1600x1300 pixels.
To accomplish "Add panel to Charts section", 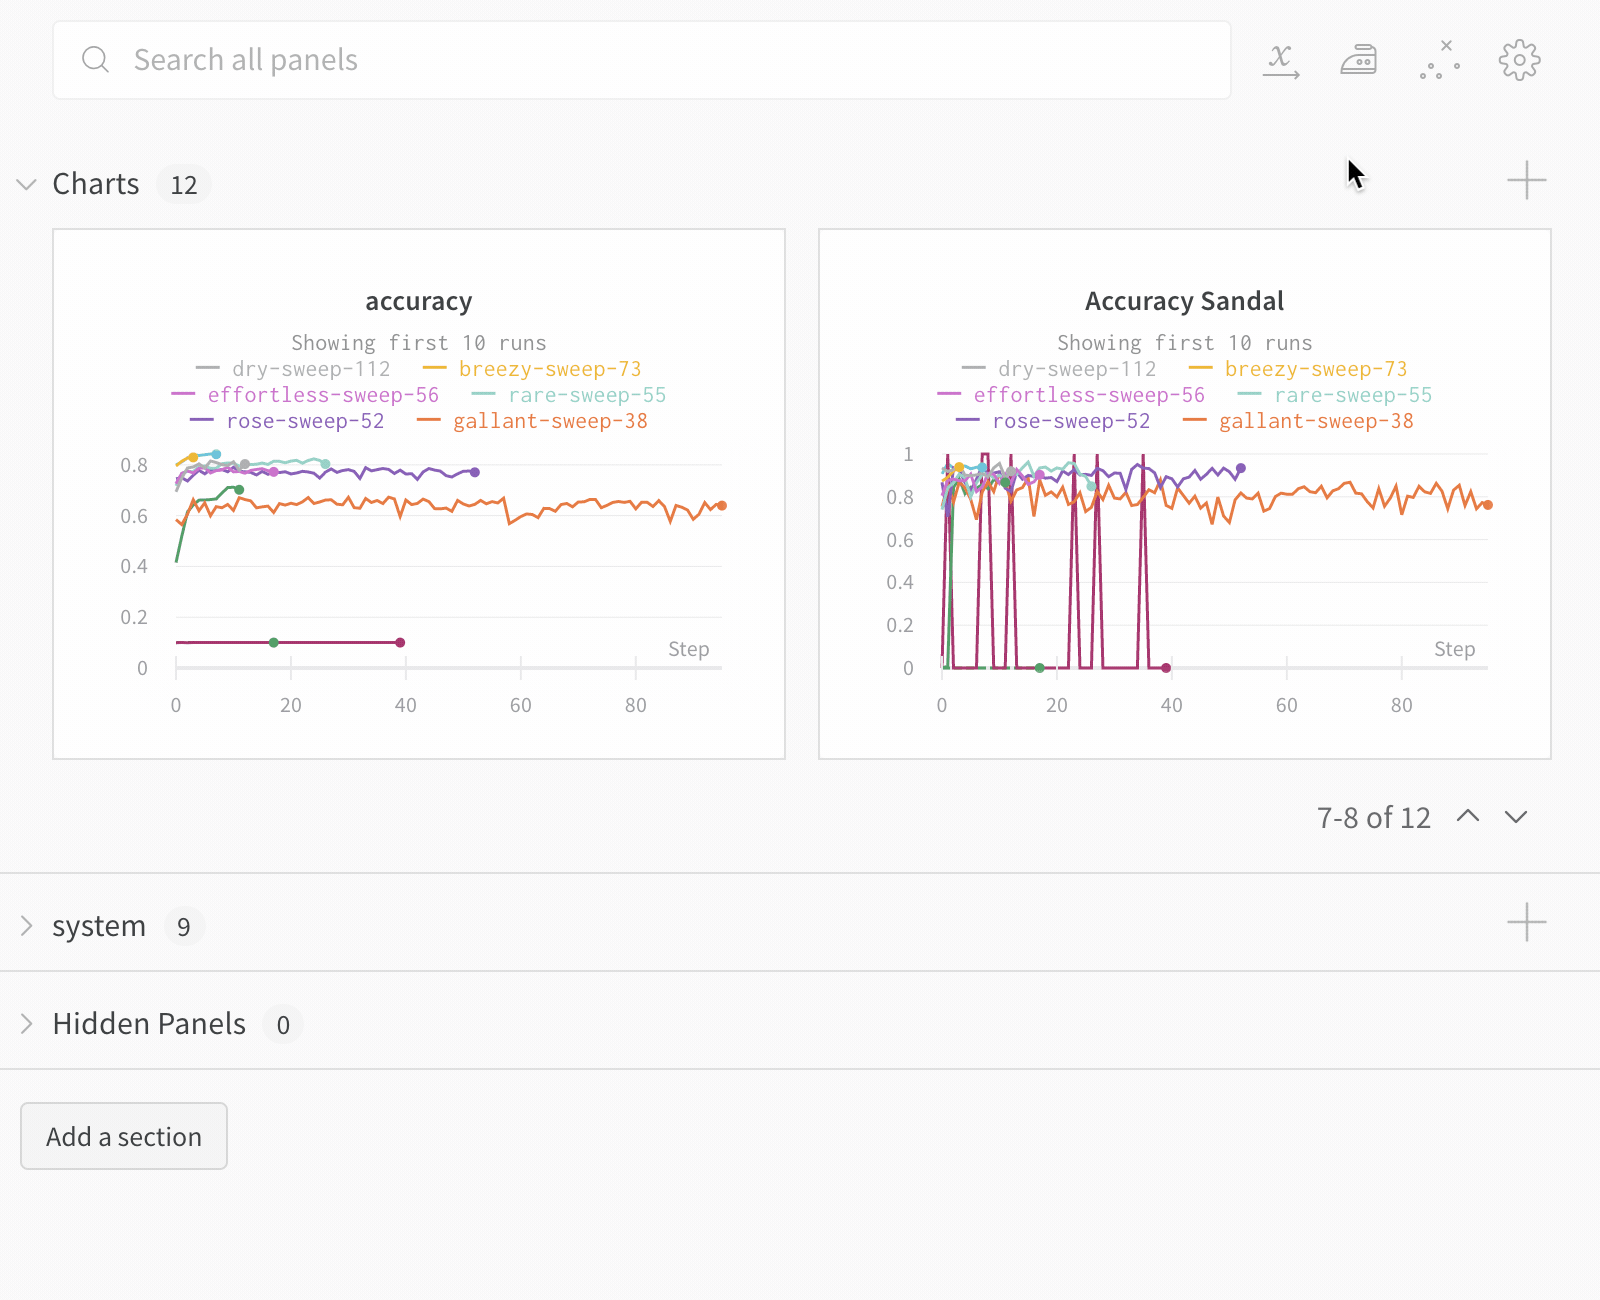I will 1526,181.
